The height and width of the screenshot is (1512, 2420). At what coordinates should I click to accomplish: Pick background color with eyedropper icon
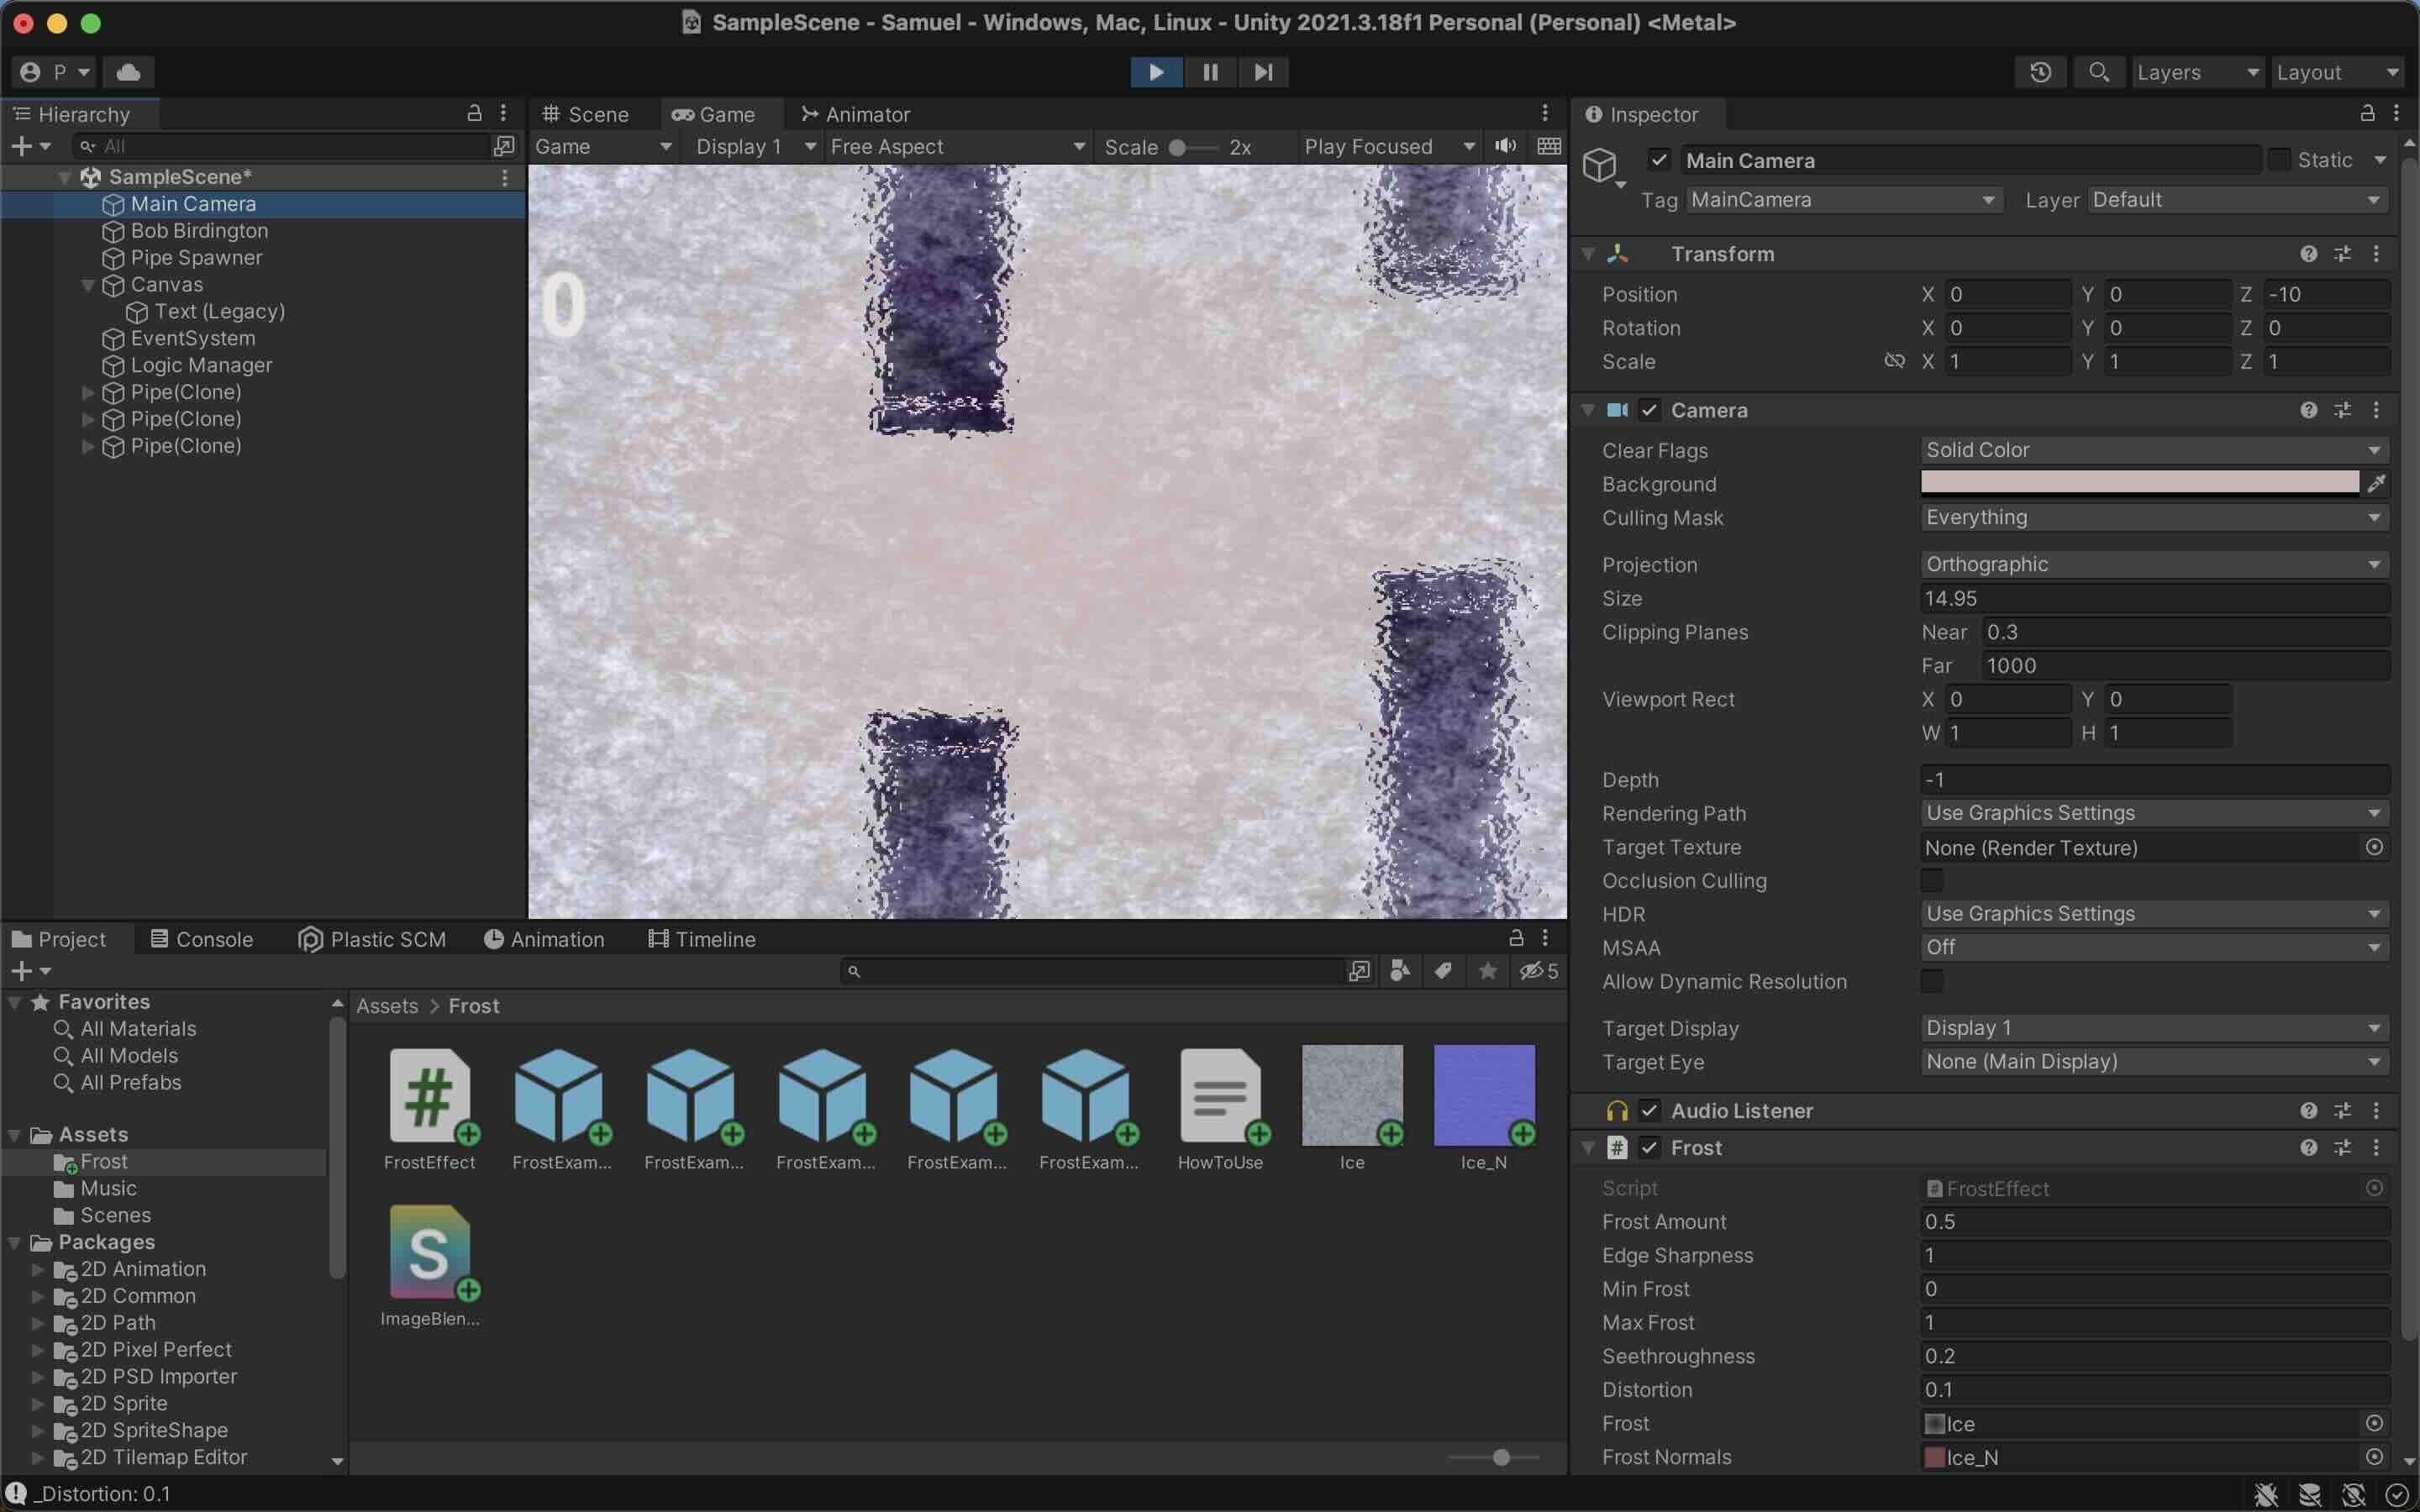pyautogui.click(x=2377, y=484)
